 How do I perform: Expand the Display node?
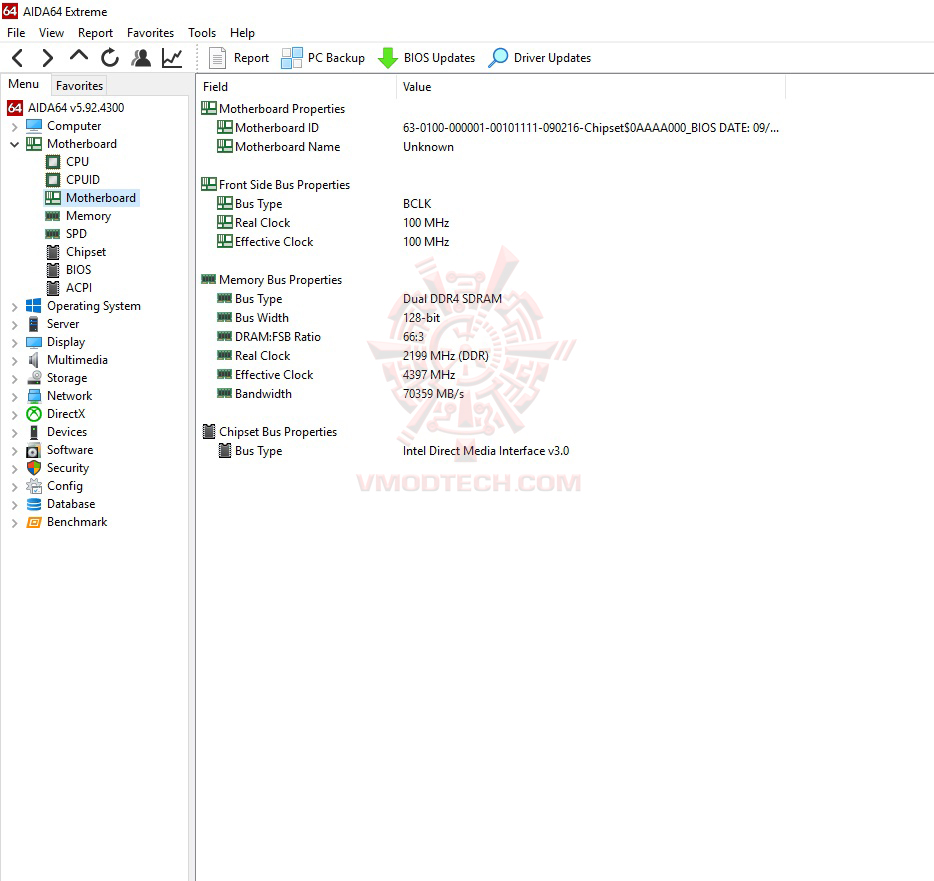click(x=14, y=343)
